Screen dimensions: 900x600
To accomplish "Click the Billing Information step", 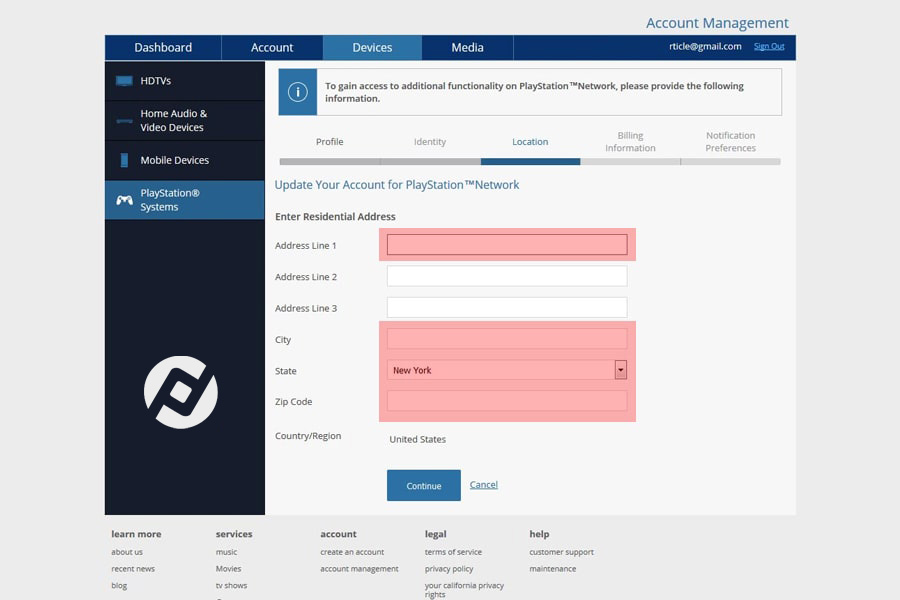I will (x=630, y=142).
